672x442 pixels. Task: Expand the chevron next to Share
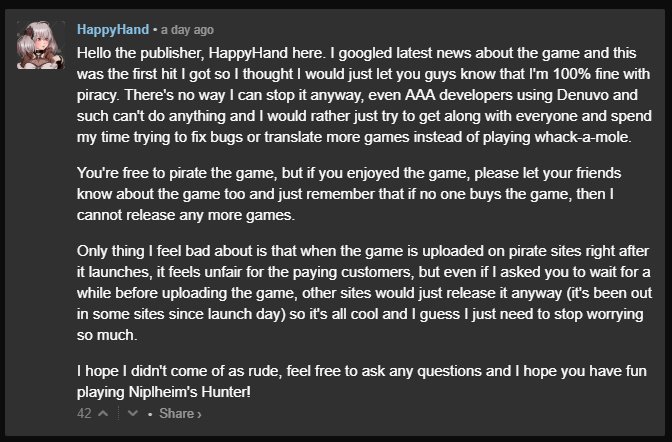(198, 414)
